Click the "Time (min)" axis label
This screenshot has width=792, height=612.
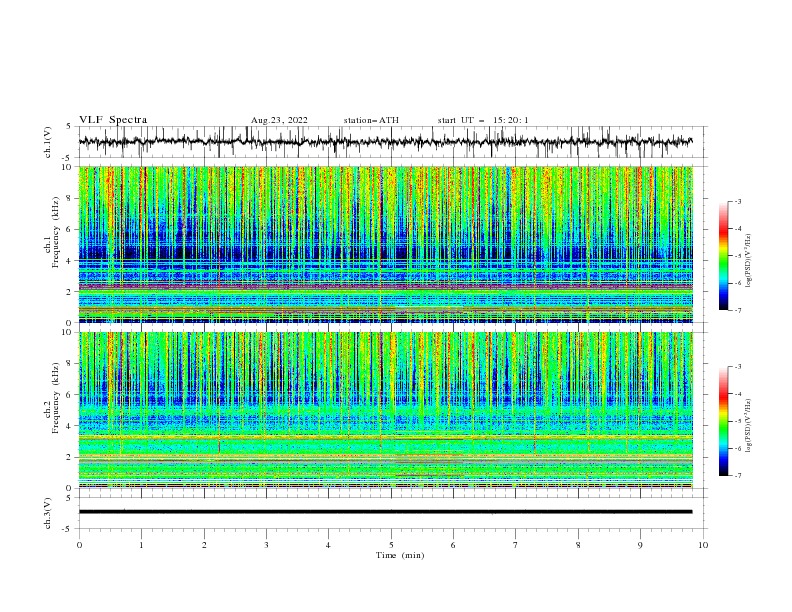pos(400,555)
